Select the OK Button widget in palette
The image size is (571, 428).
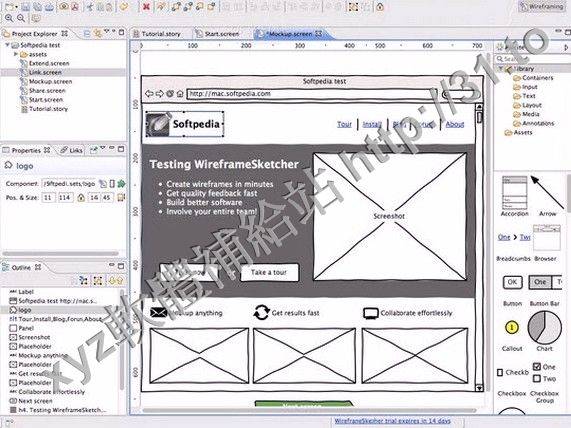click(512, 282)
